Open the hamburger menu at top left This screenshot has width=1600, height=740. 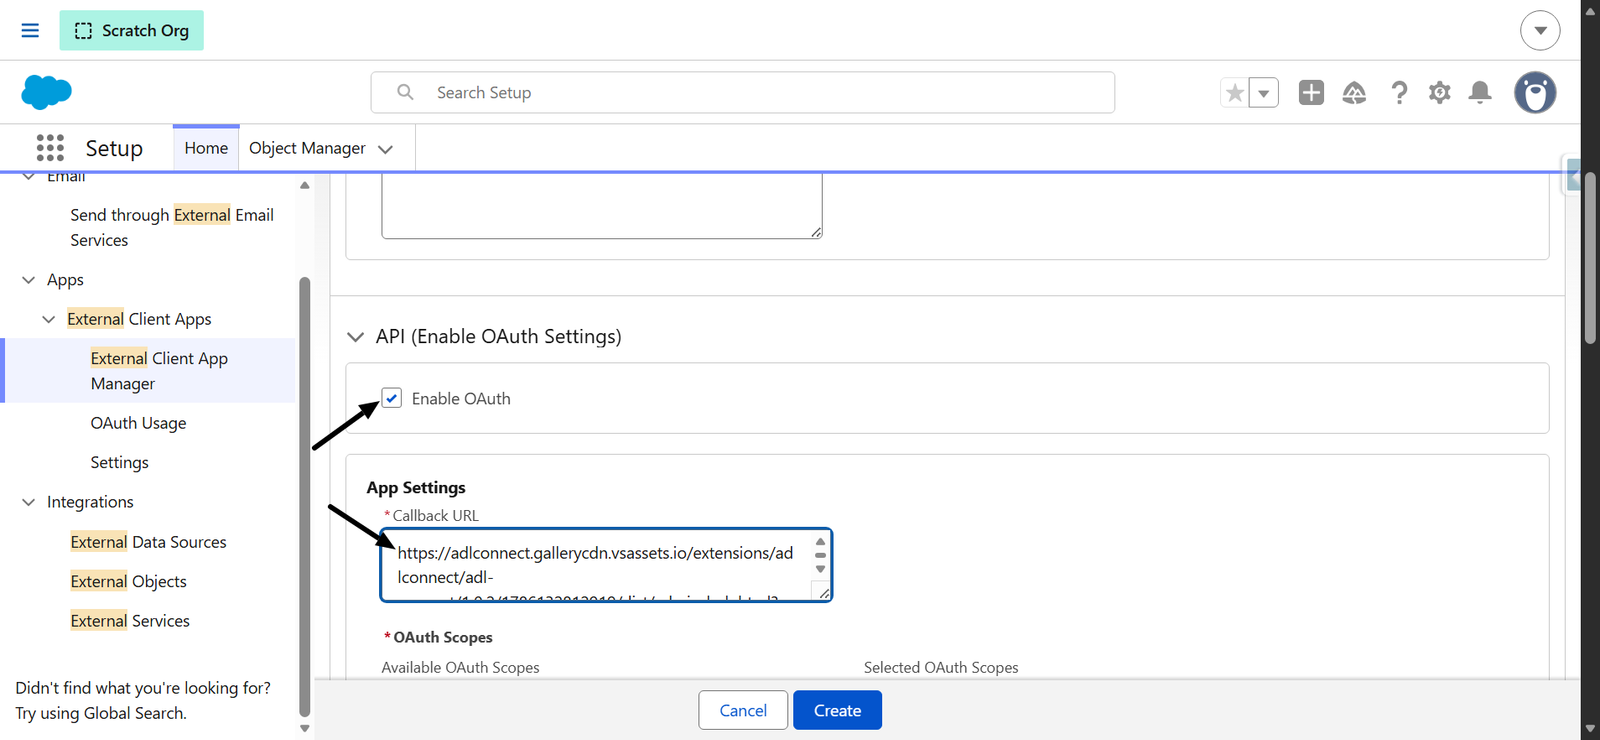click(30, 30)
